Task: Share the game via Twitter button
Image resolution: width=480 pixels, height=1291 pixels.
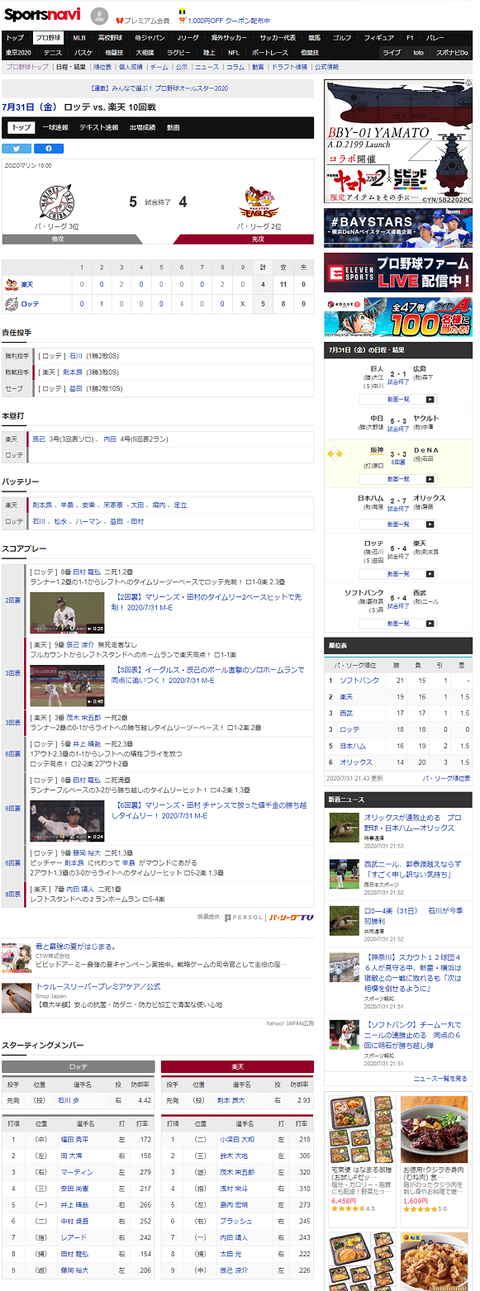Action: coord(17,148)
